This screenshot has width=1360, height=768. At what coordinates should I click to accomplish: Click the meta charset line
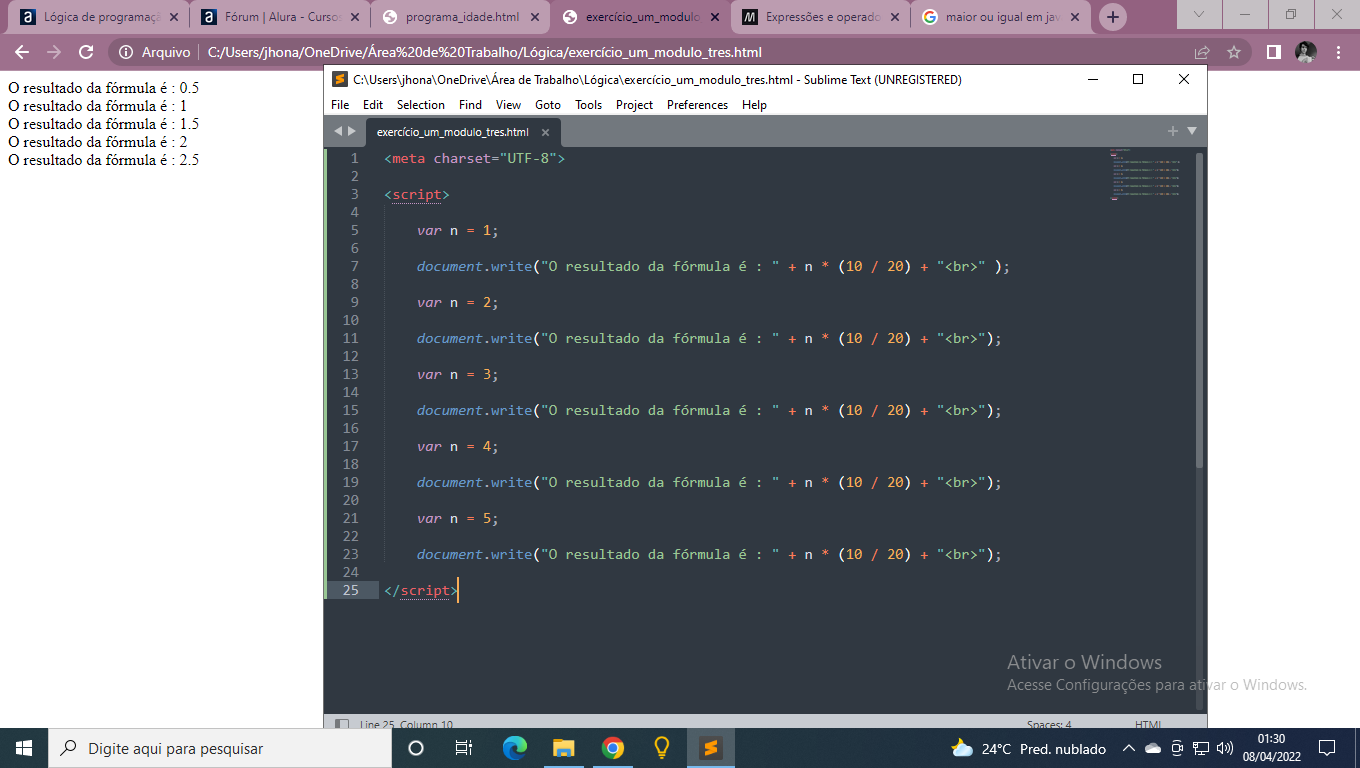coord(475,158)
